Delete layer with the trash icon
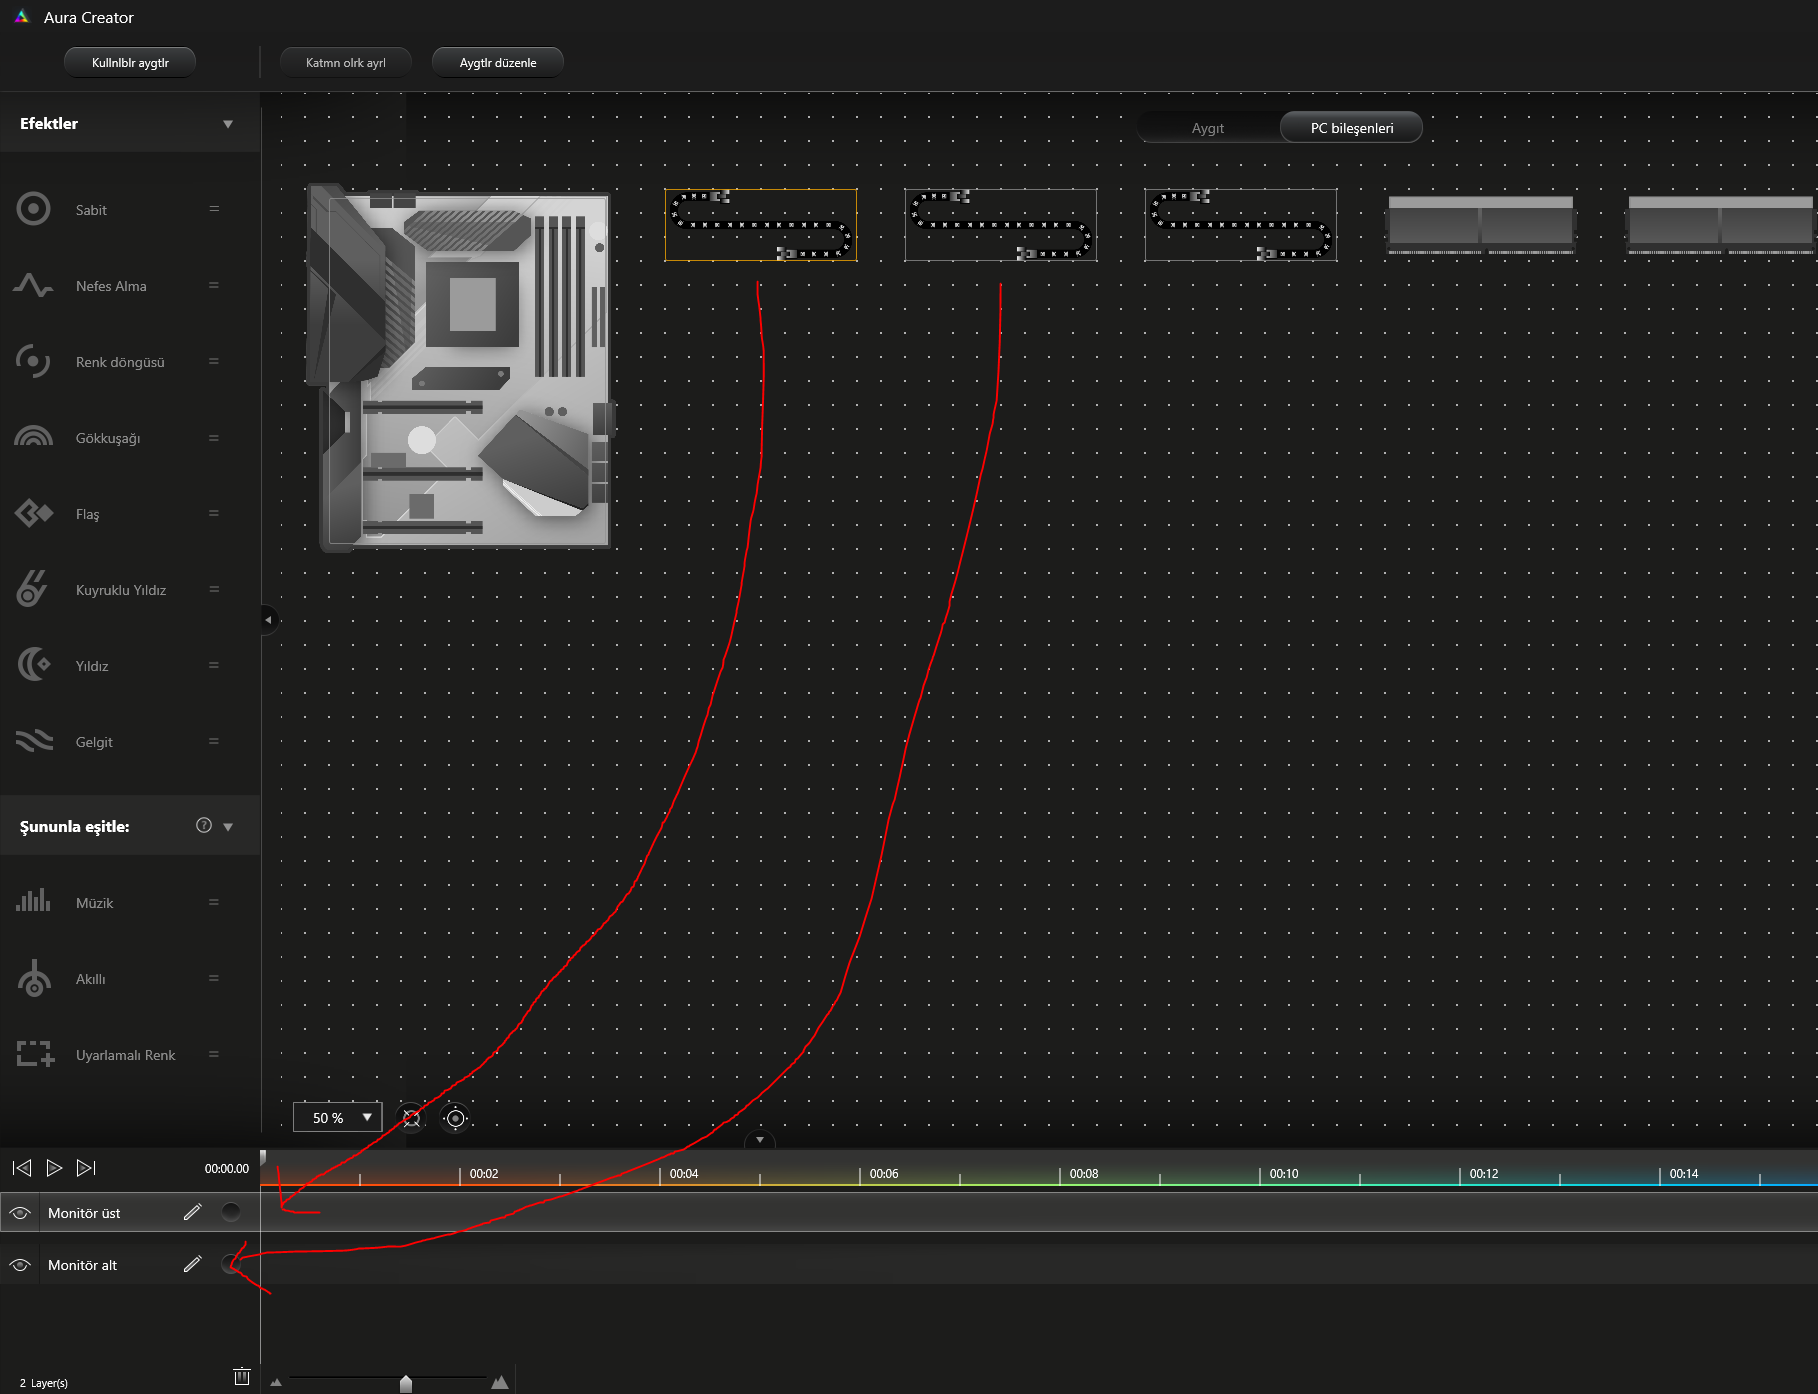Viewport: 1818px width, 1394px height. click(x=241, y=1377)
